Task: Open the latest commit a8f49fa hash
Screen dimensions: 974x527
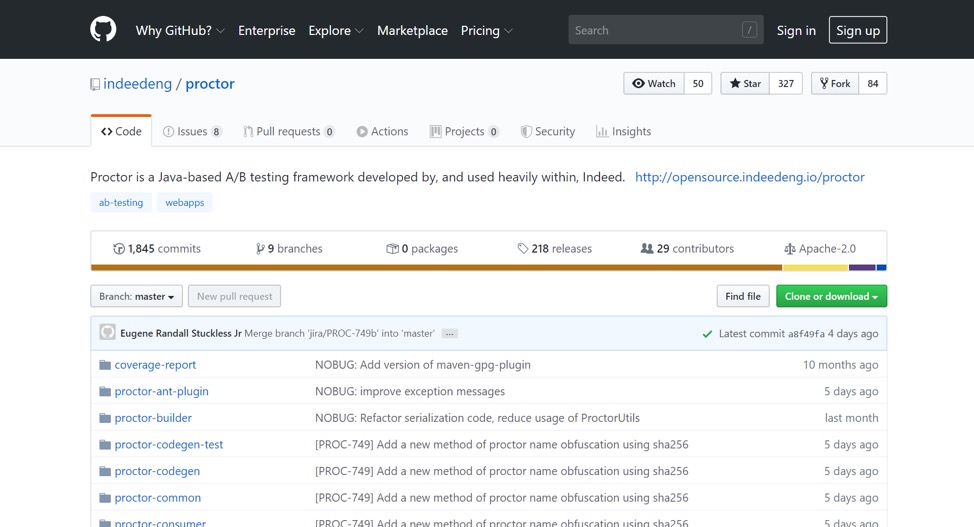Action: [x=806, y=334]
